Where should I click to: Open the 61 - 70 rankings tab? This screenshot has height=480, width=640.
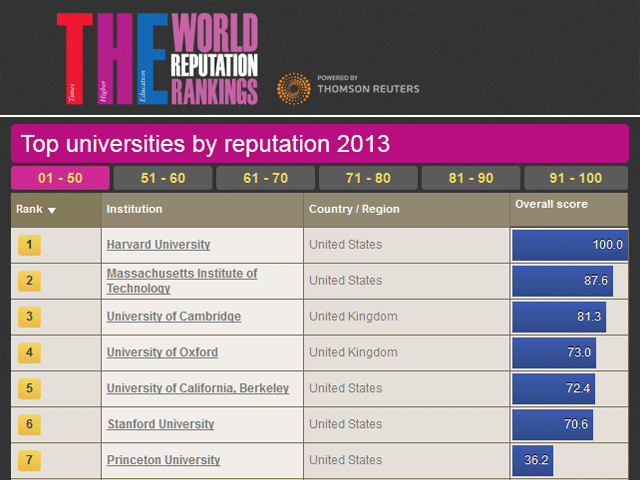264,178
